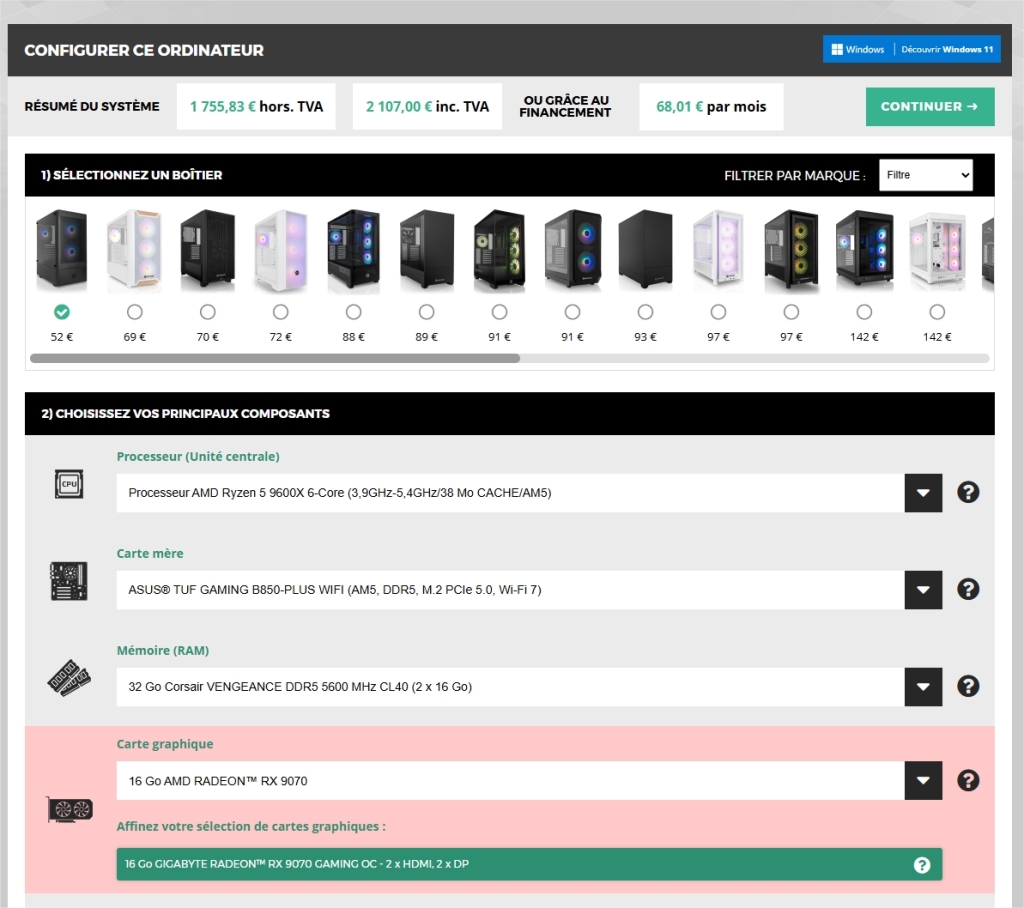Select first 142 € black case radio
Screen dimensions: 1024x908
pyautogui.click(x=864, y=312)
